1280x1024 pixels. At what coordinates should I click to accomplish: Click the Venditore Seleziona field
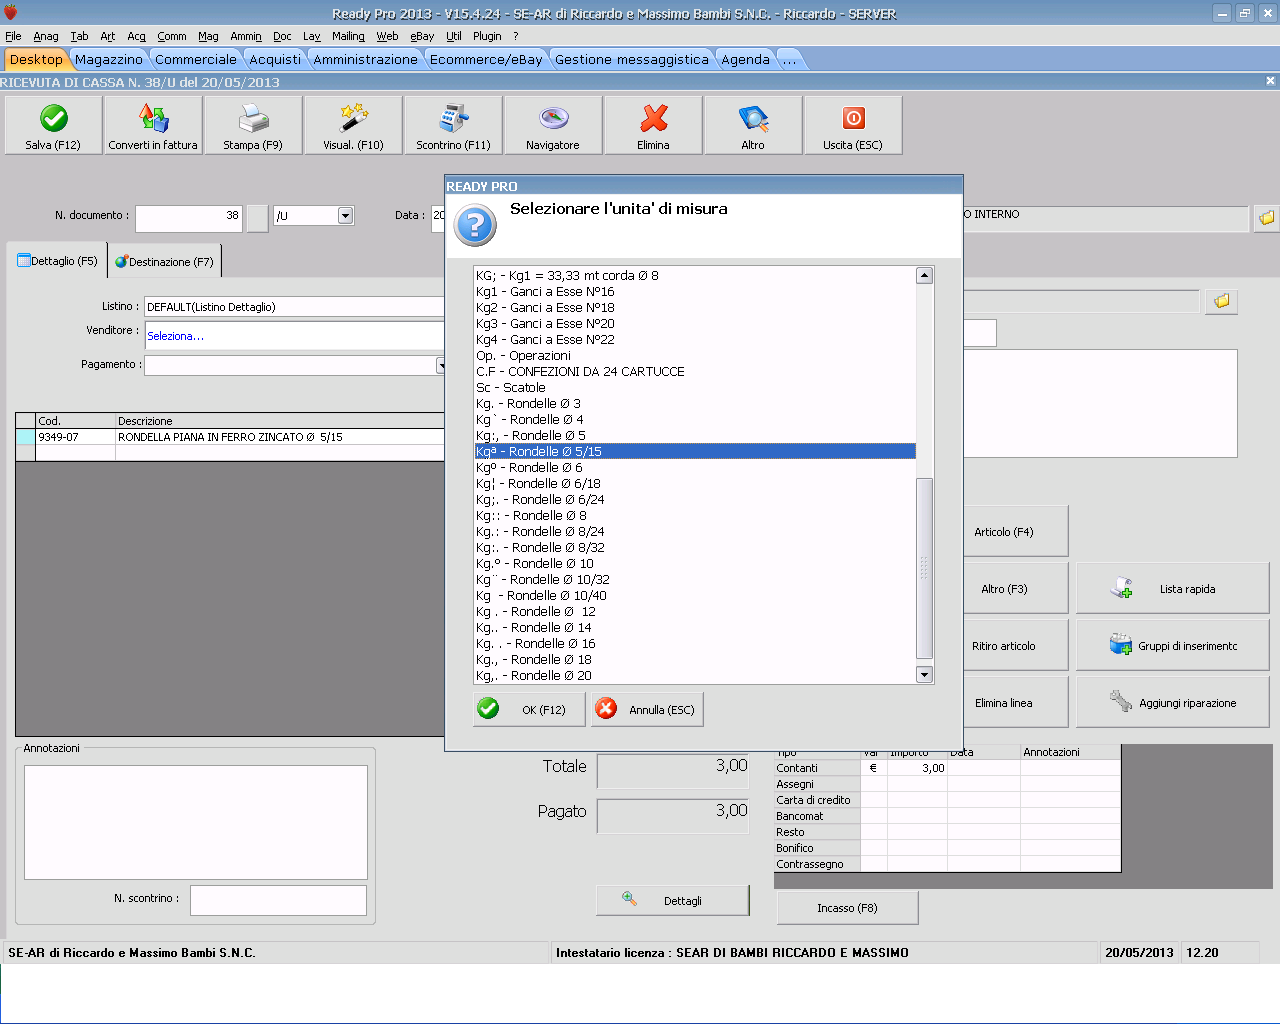pos(296,336)
